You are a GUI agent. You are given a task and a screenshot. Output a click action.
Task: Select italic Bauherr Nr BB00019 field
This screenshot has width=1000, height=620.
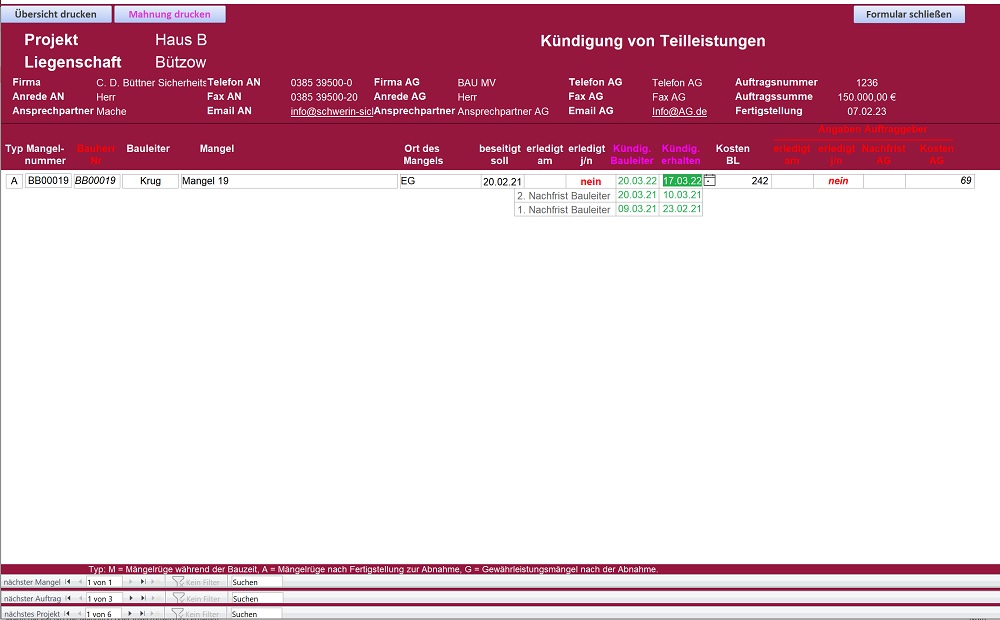tap(96, 181)
